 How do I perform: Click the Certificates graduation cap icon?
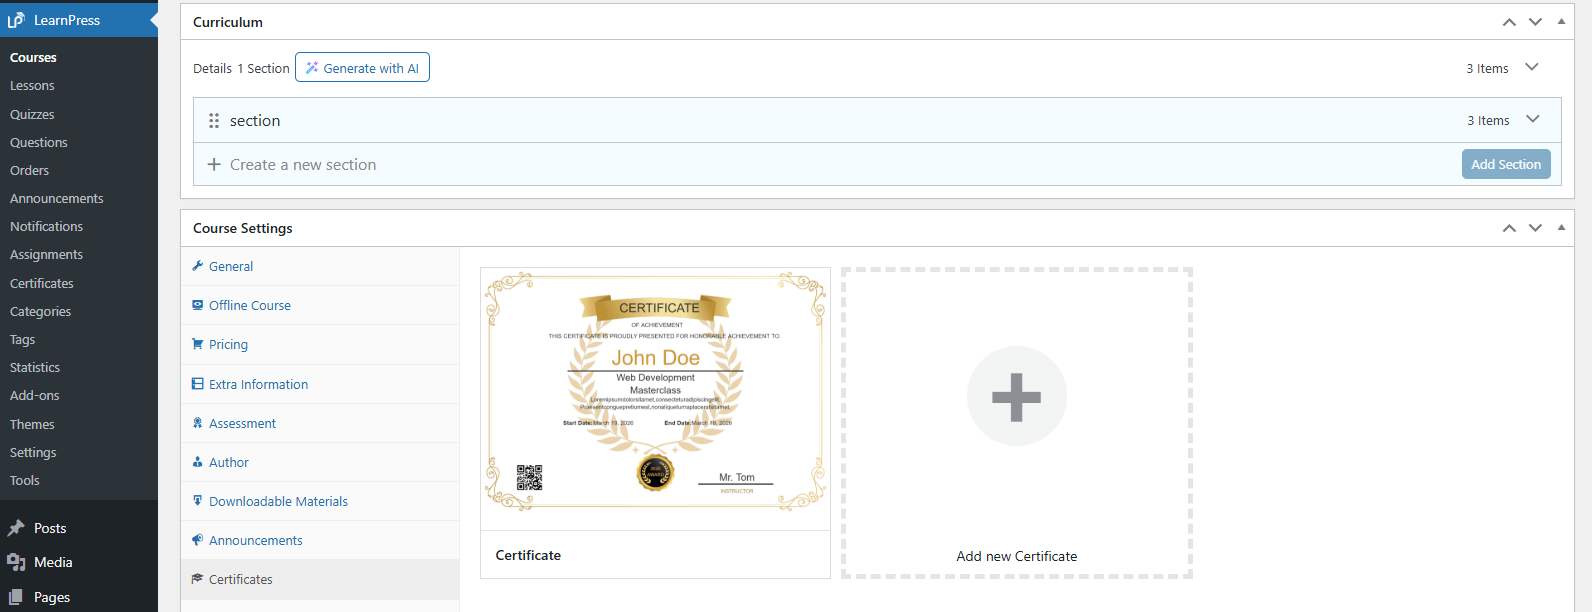pyautogui.click(x=198, y=579)
